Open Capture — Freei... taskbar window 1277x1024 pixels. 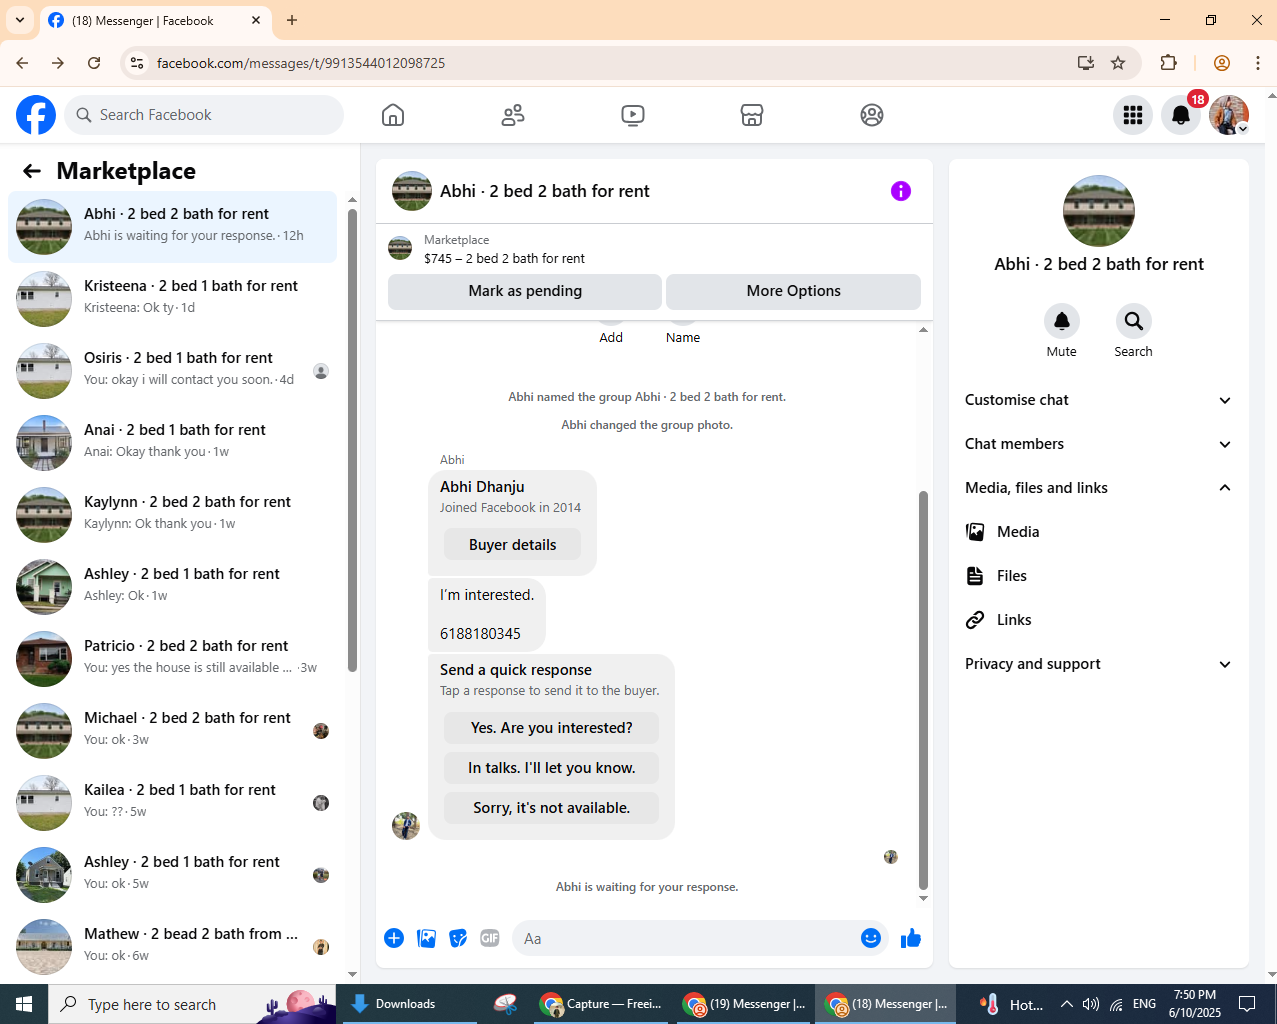[602, 1004]
